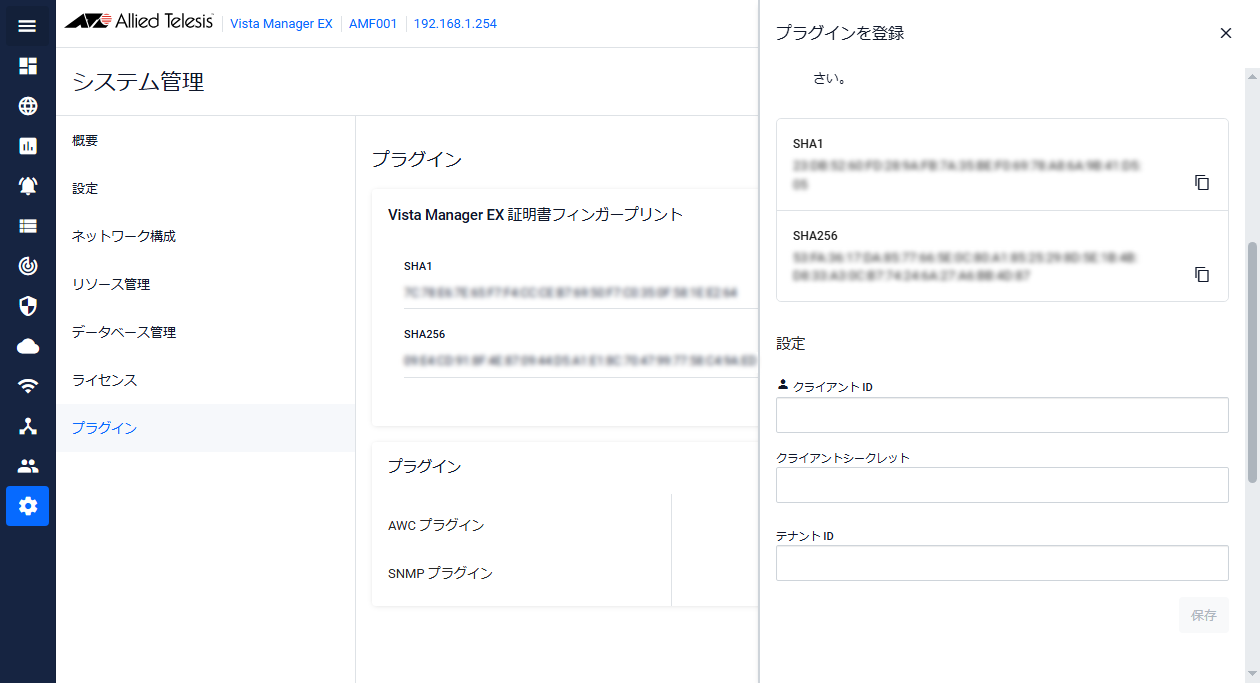This screenshot has width=1260, height=683.
Task: Open the hamburger menu in sidebar
Action: pos(27,26)
